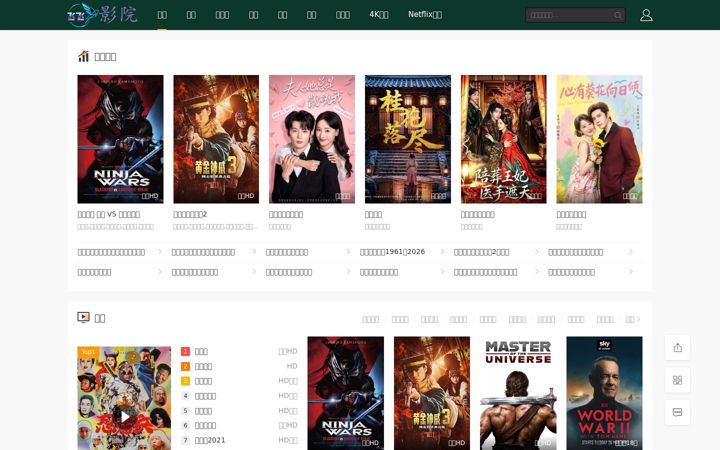Open the Netflix navigation menu item

[x=425, y=15]
